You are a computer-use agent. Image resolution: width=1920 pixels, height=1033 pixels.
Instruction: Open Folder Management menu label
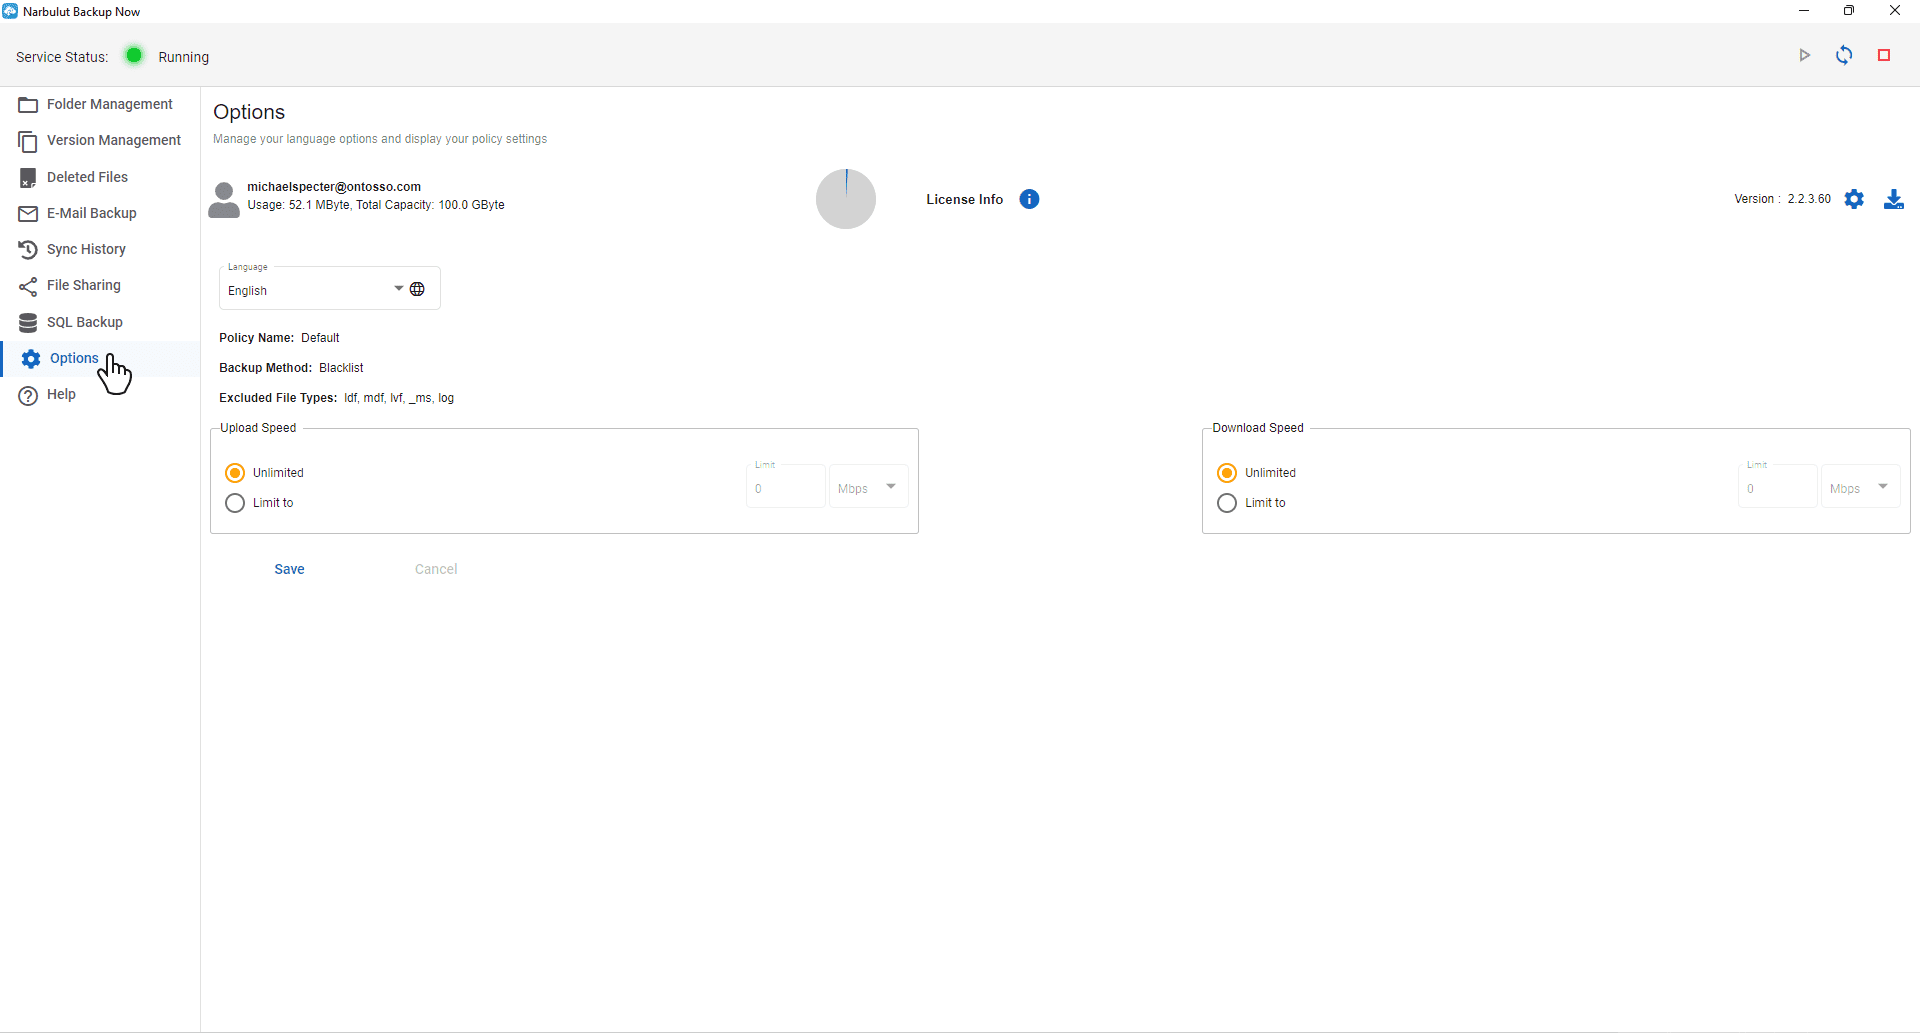pyautogui.click(x=110, y=104)
